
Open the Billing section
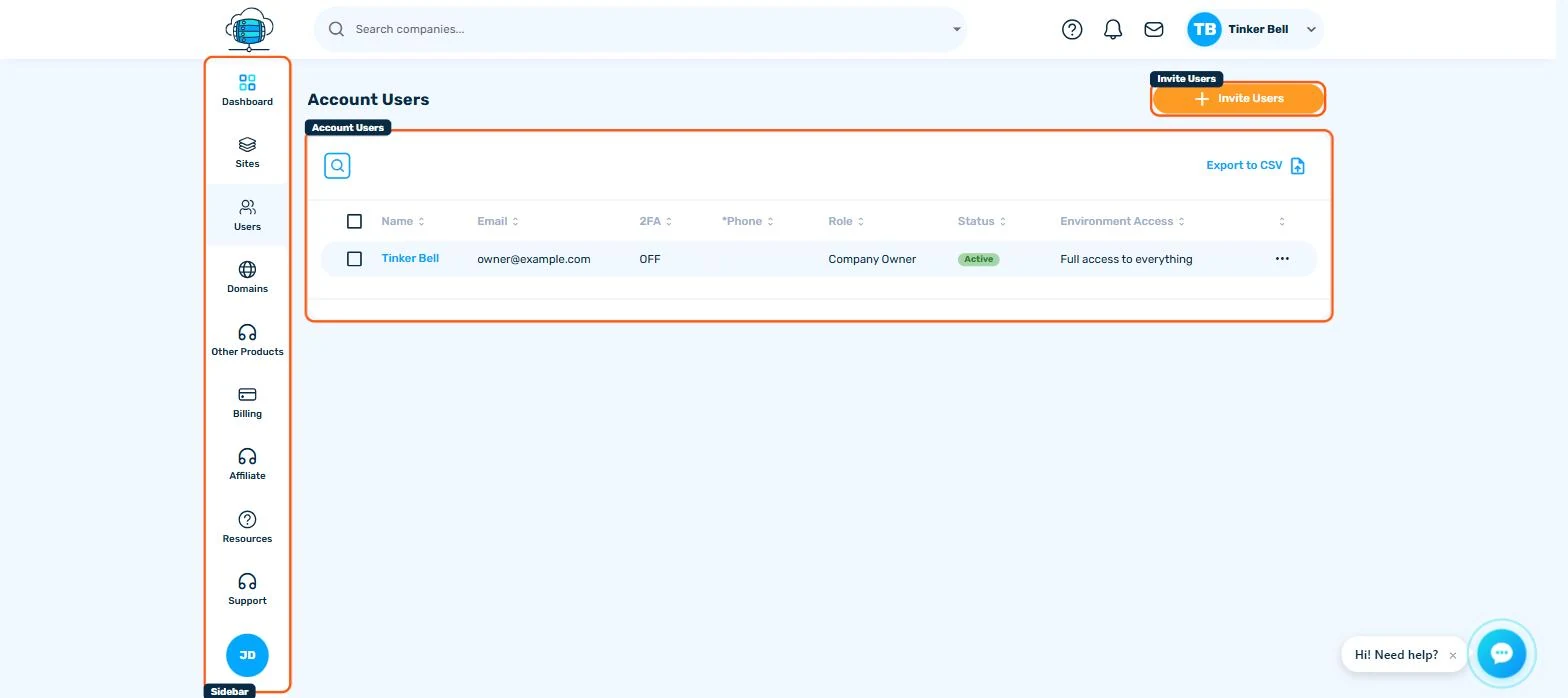(x=247, y=402)
